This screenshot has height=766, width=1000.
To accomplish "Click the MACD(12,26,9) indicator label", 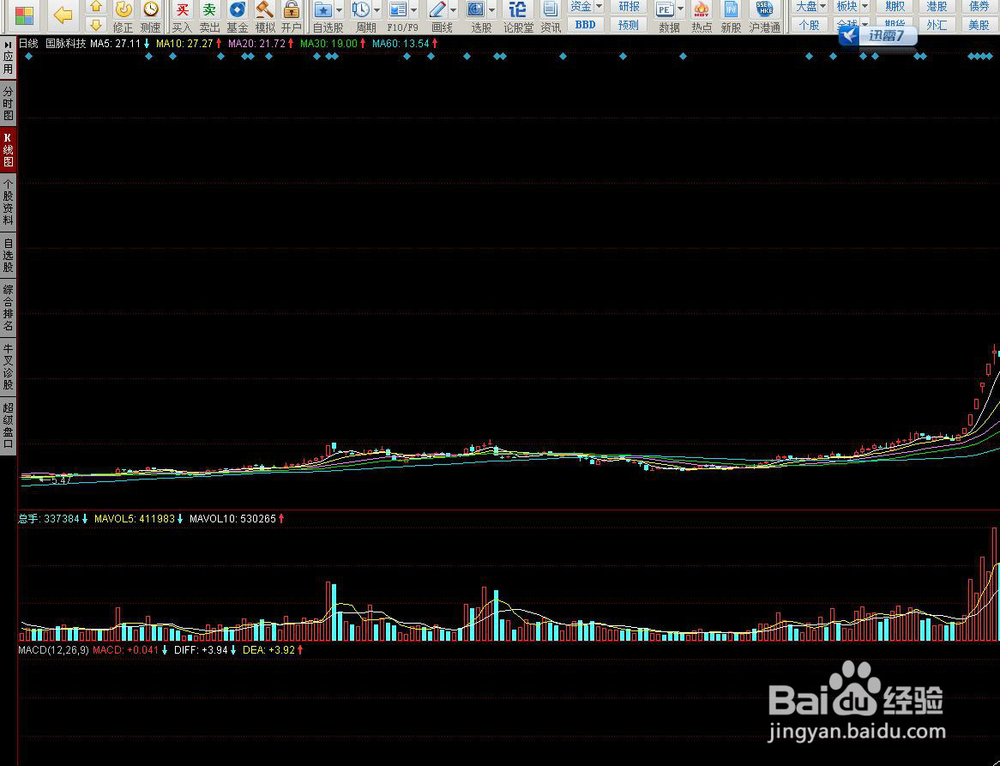I will 54,650.
